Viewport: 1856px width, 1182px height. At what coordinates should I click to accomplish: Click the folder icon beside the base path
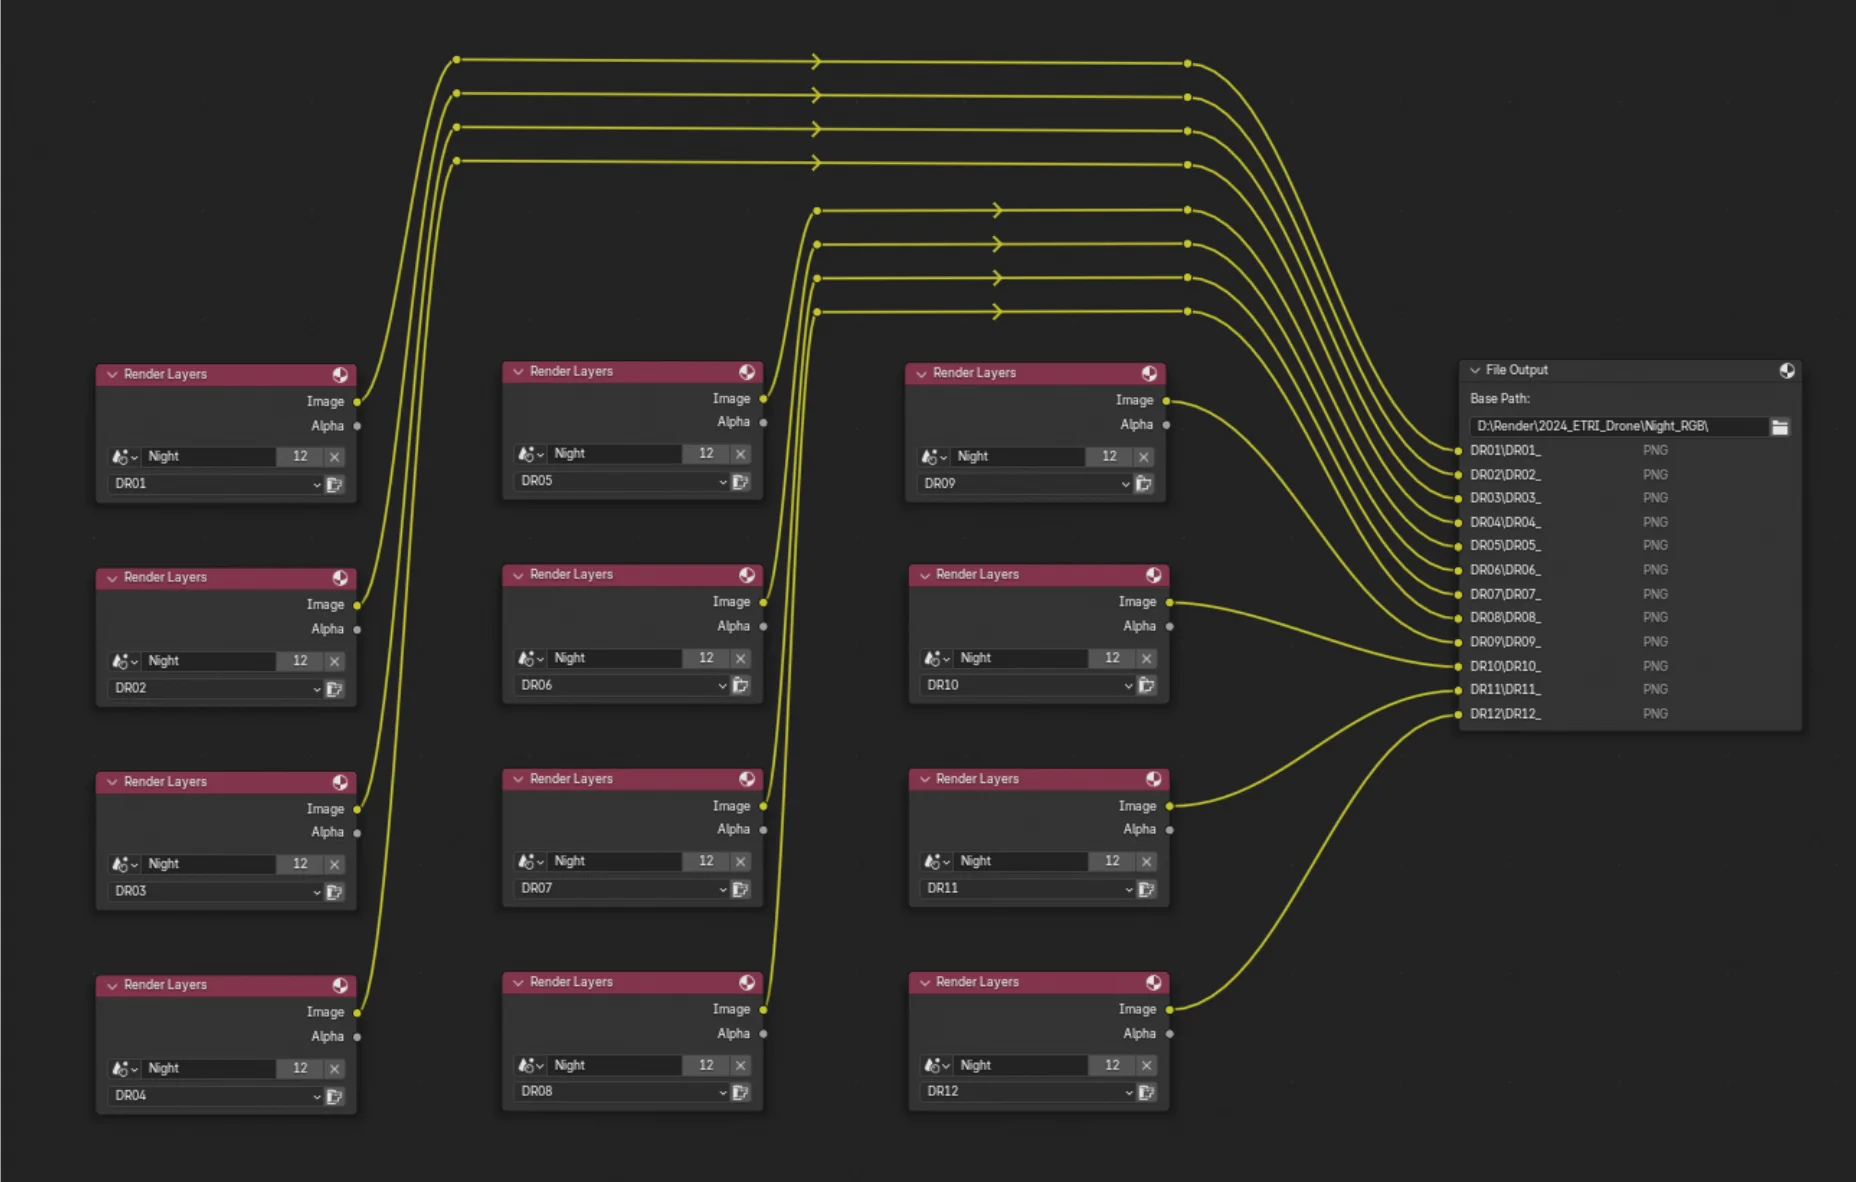coord(1781,426)
